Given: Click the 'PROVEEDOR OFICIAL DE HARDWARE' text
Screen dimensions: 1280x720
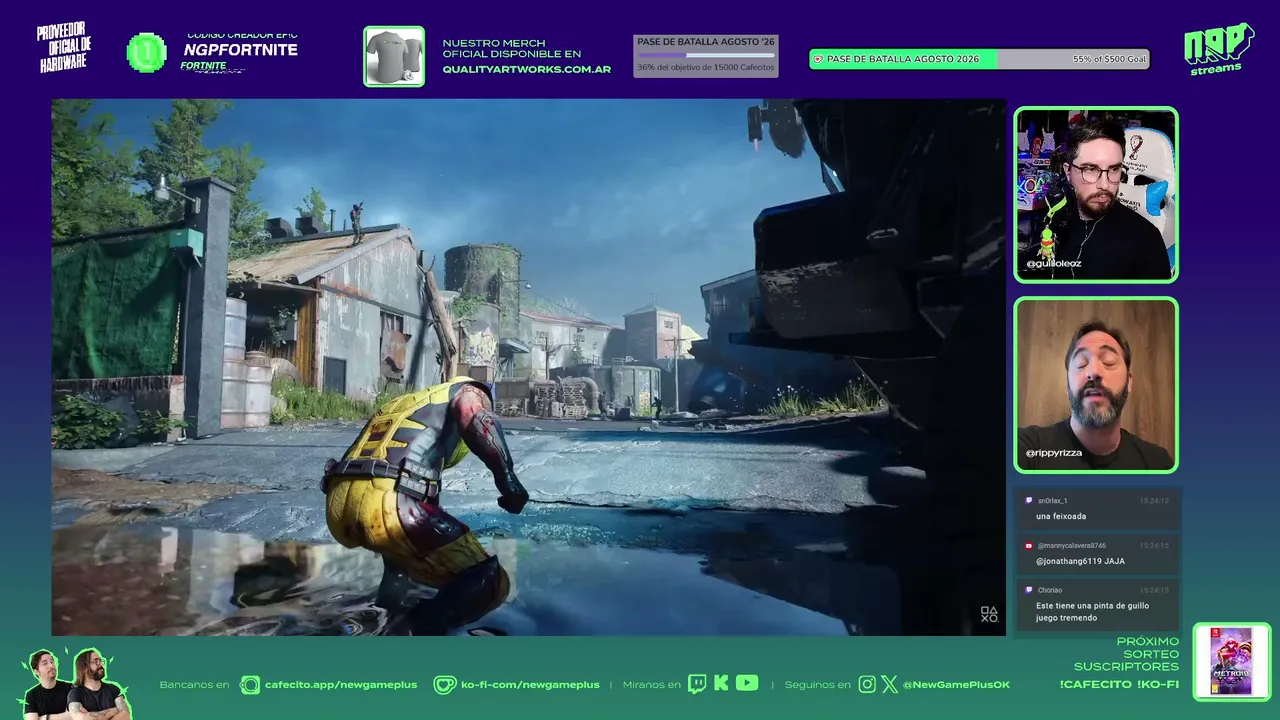Looking at the screenshot, I should coord(66,48).
